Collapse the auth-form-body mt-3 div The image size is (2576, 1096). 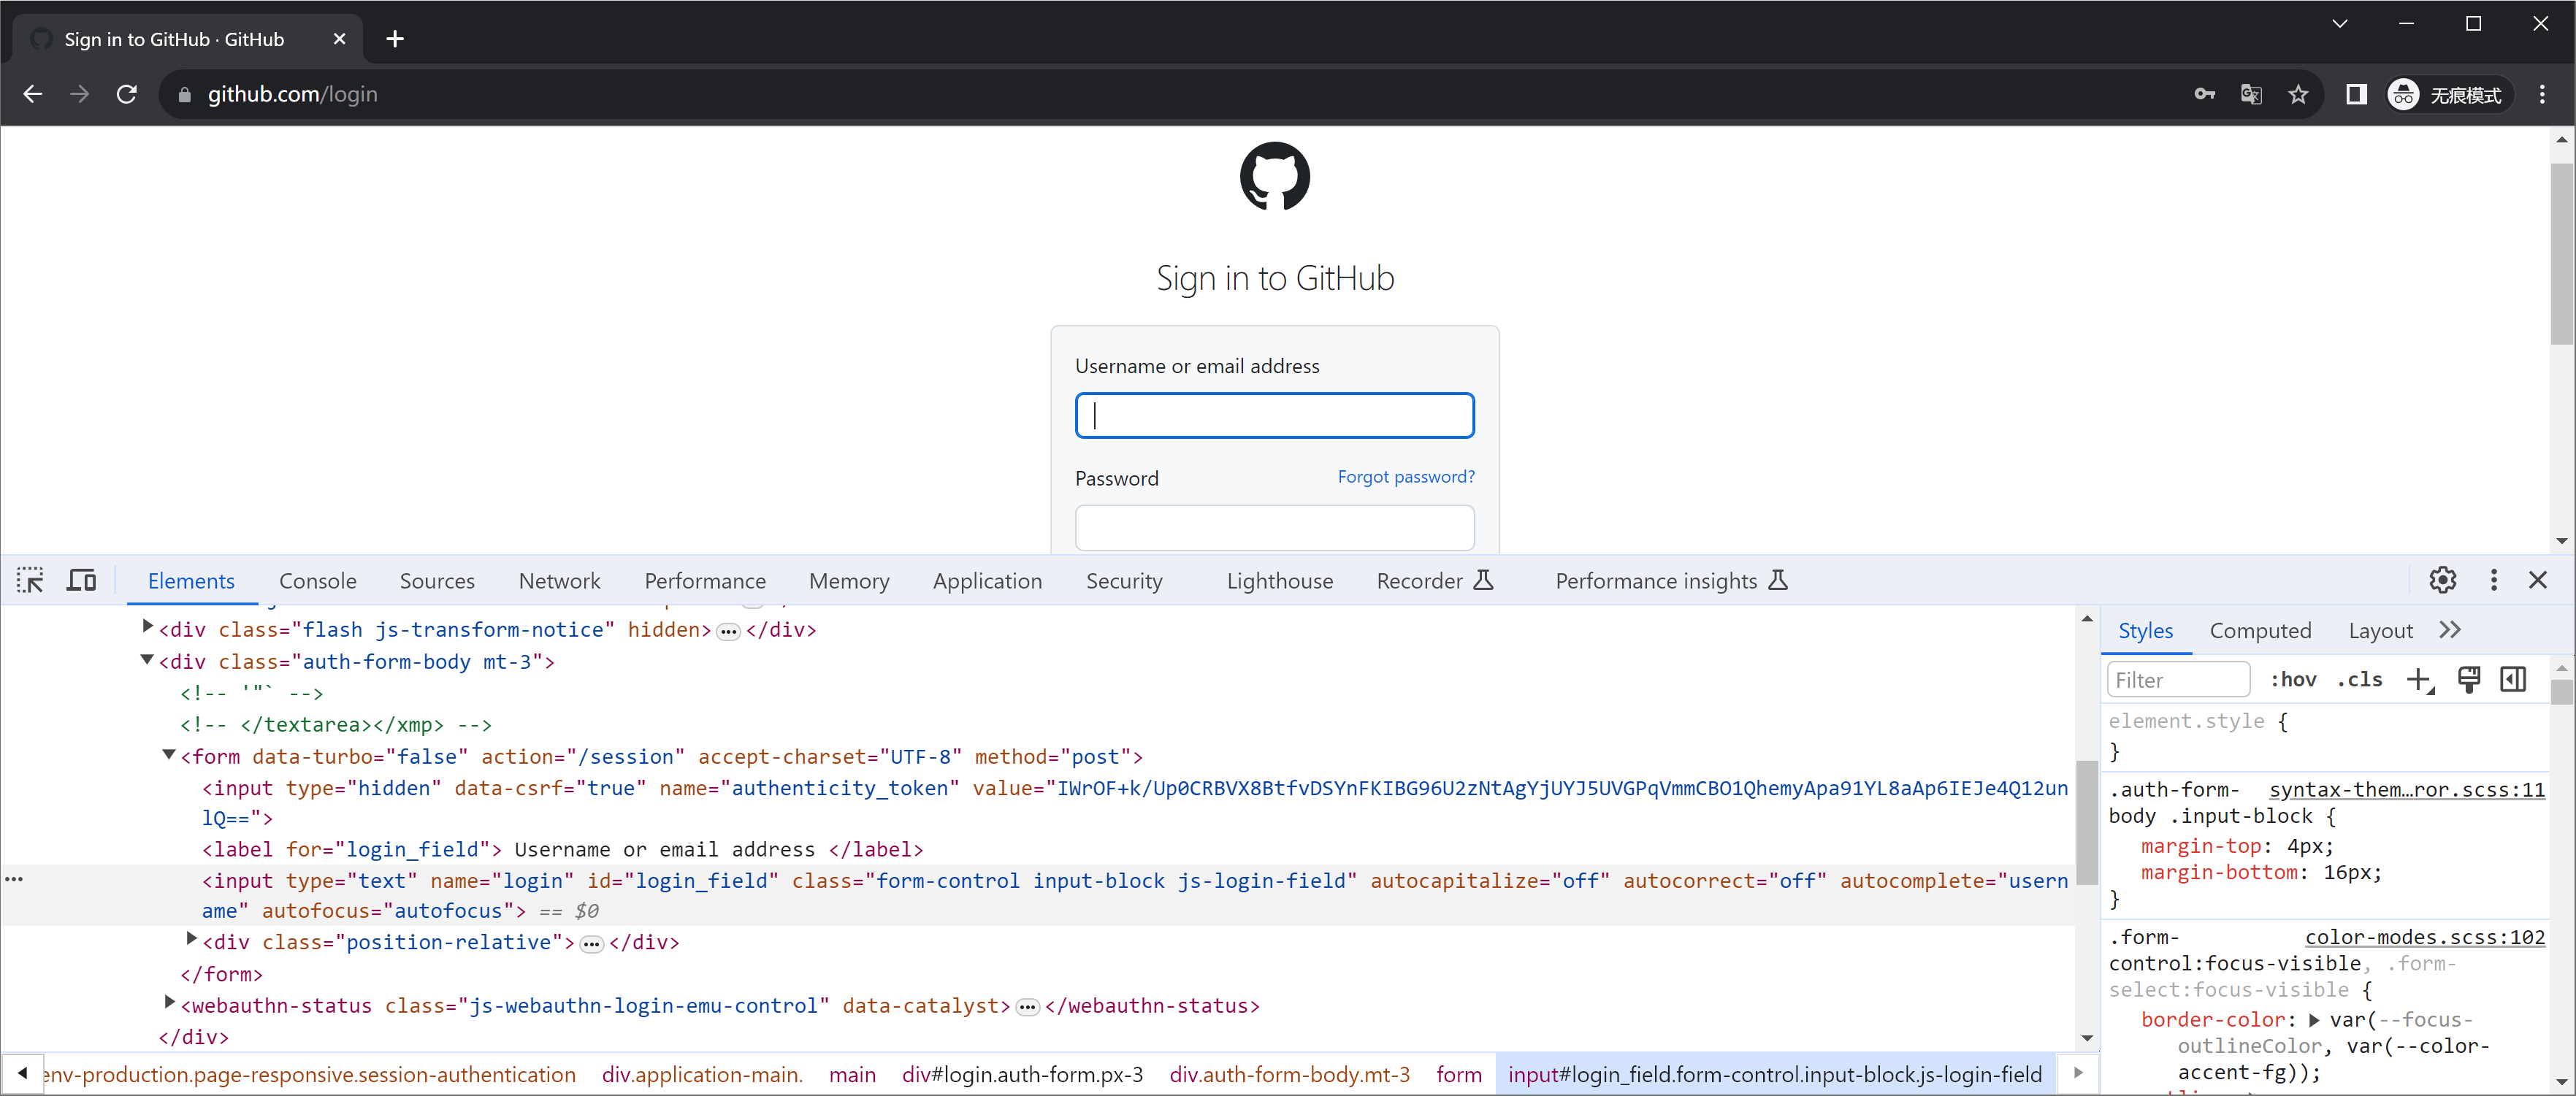tap(147, 660)
